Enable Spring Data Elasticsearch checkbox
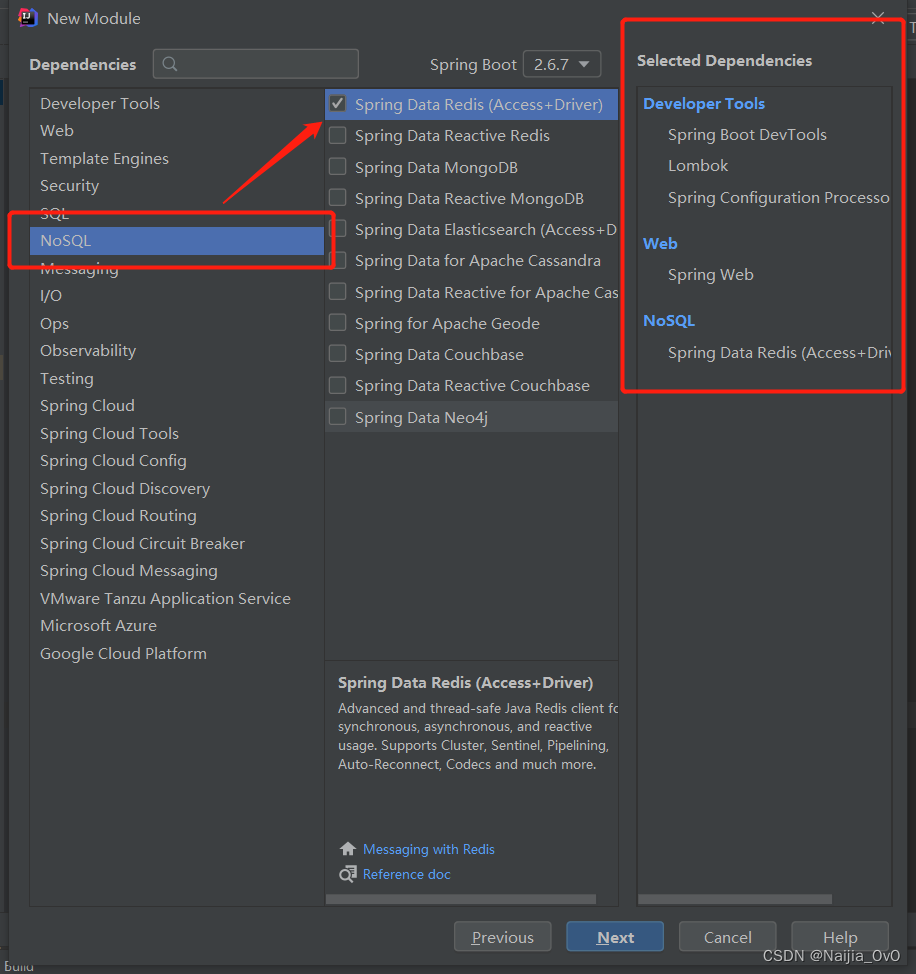 click(338, 229)
